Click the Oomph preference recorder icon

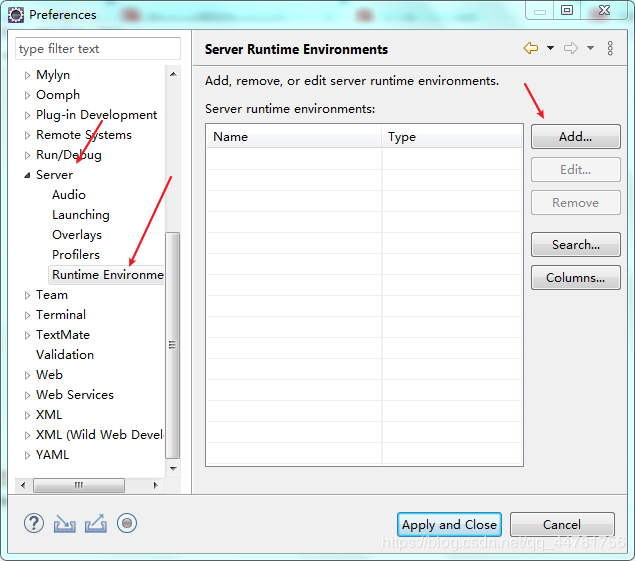(127, 523)
